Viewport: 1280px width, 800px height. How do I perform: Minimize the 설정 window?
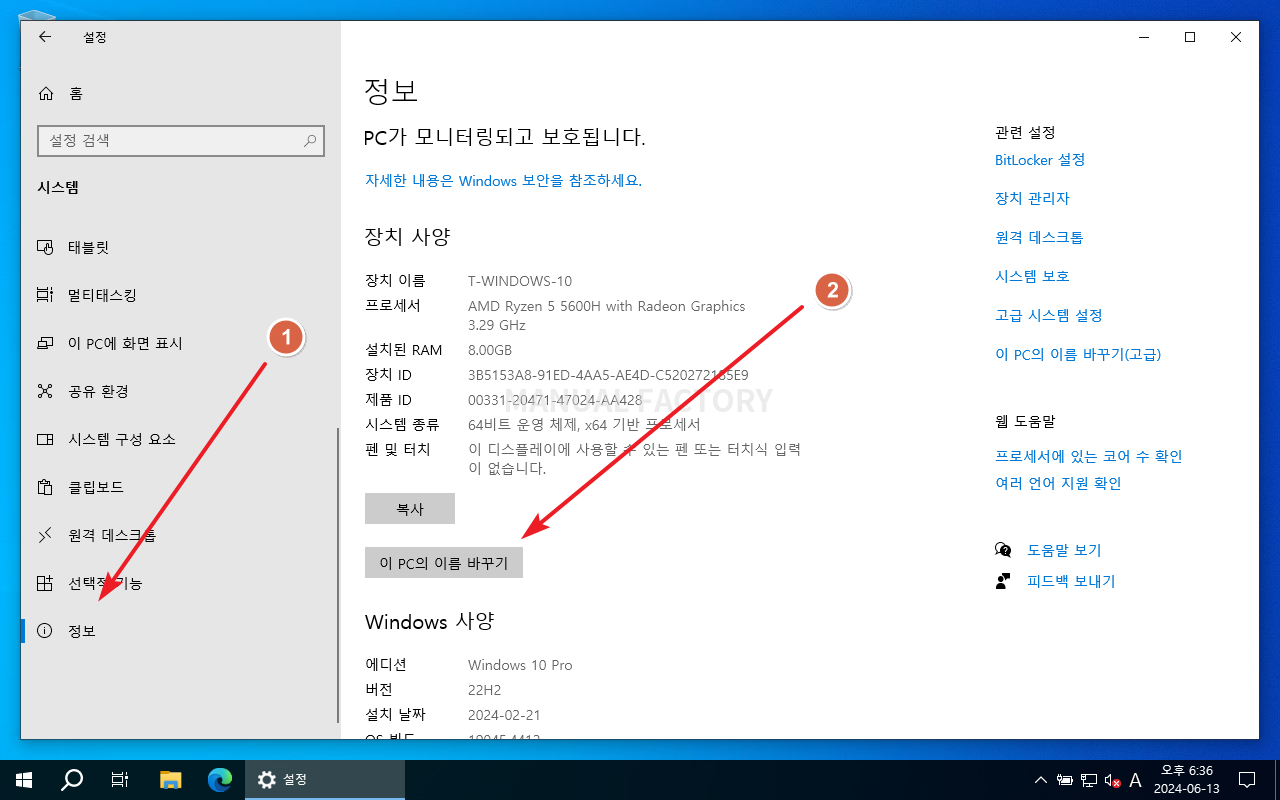[1144, 37]
